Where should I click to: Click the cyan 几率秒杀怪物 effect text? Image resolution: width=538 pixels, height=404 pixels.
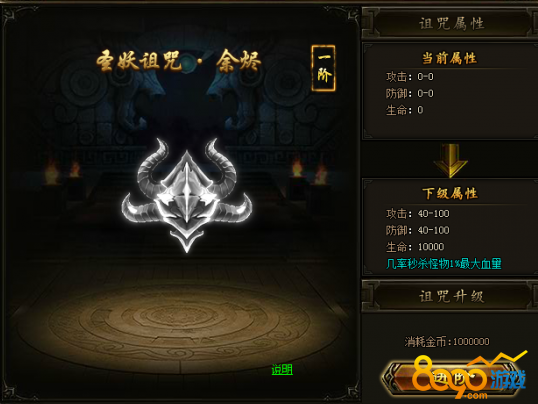tap(444, 264)
